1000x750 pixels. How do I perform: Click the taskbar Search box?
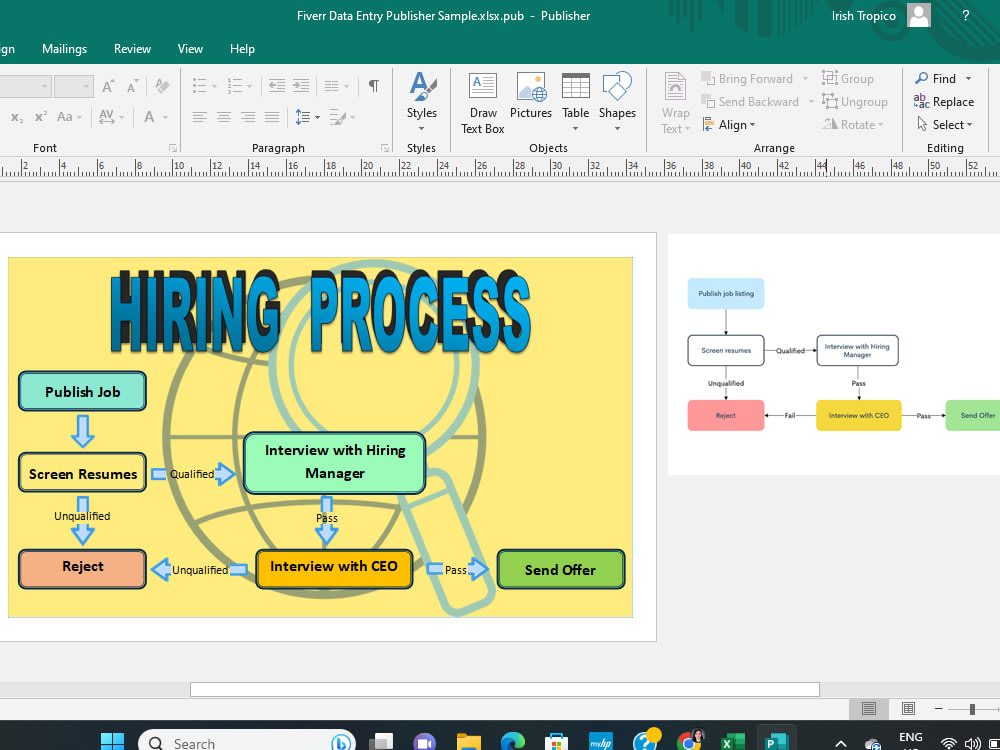[247, 742]
